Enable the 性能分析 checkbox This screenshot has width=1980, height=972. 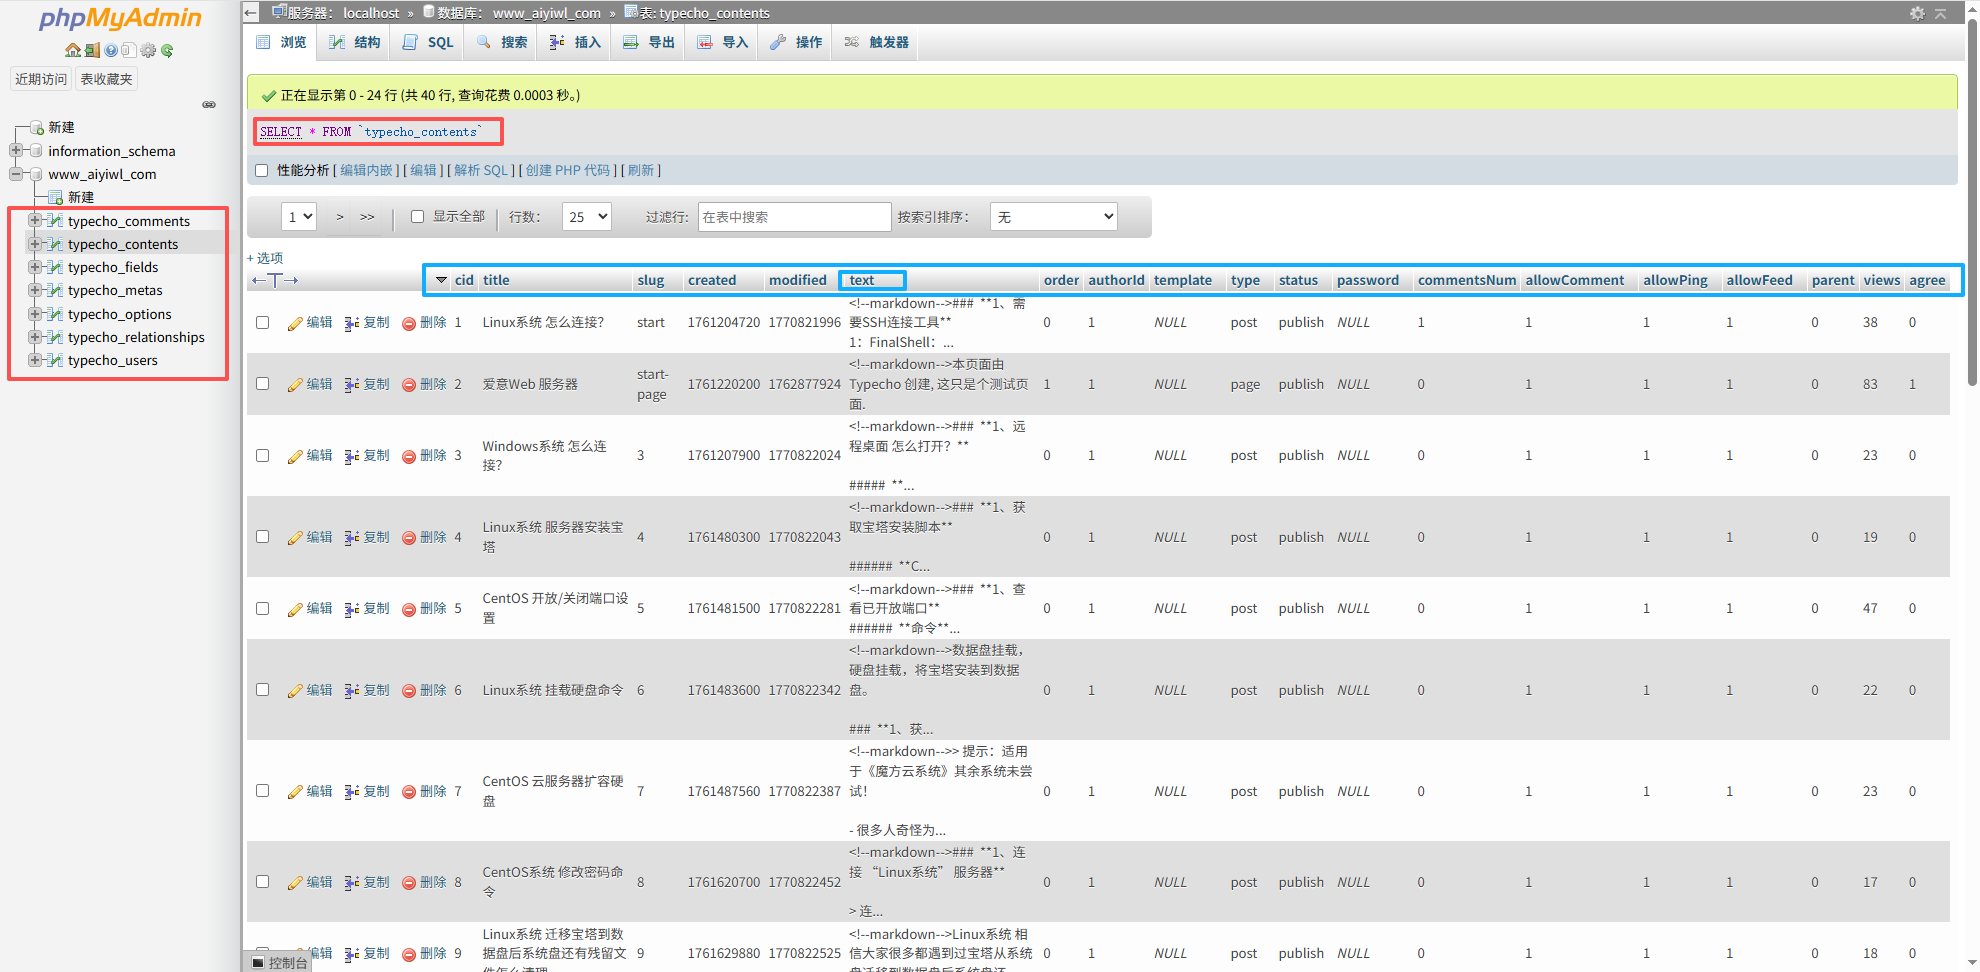pyautogui.click(x=261, y=170)
